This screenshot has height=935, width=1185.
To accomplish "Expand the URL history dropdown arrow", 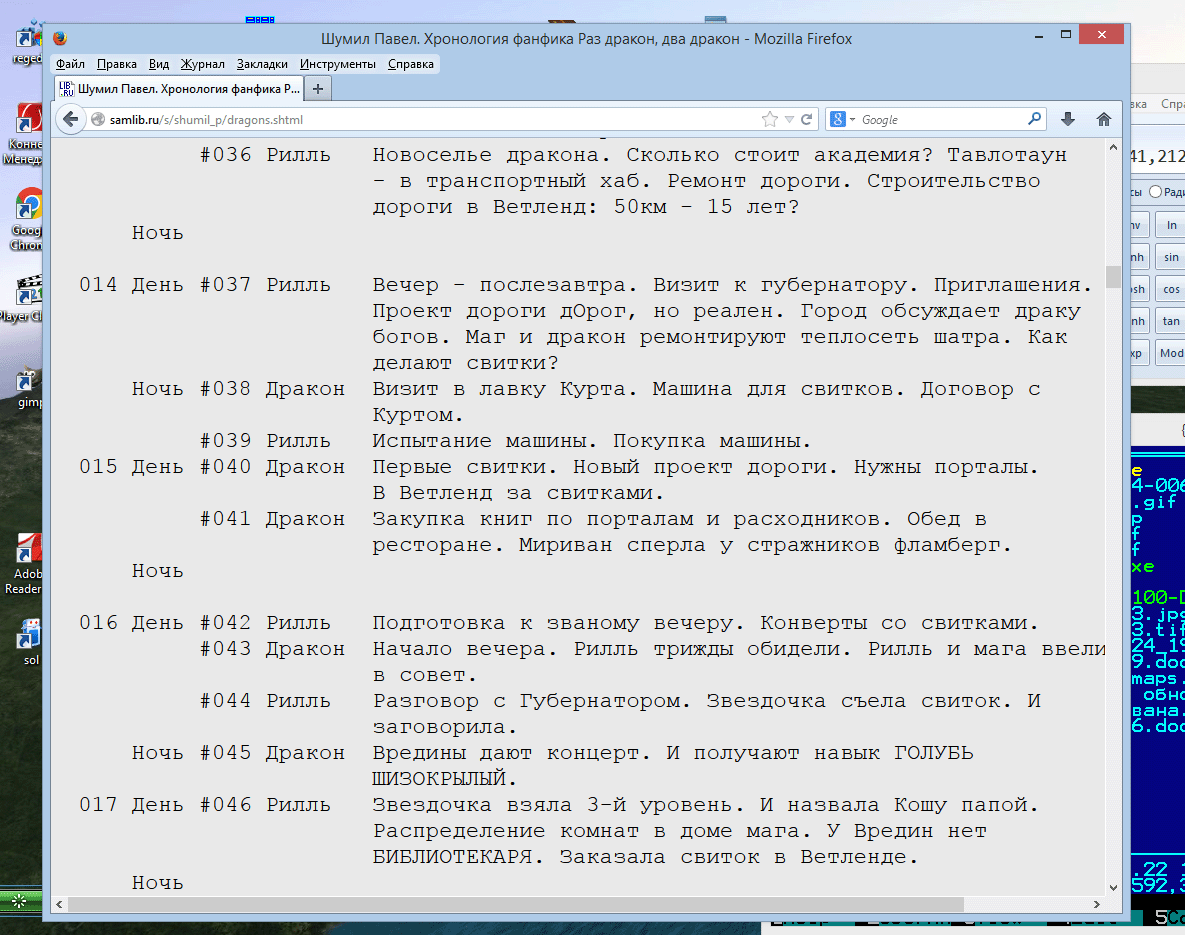I will click(x=789, y=119).
